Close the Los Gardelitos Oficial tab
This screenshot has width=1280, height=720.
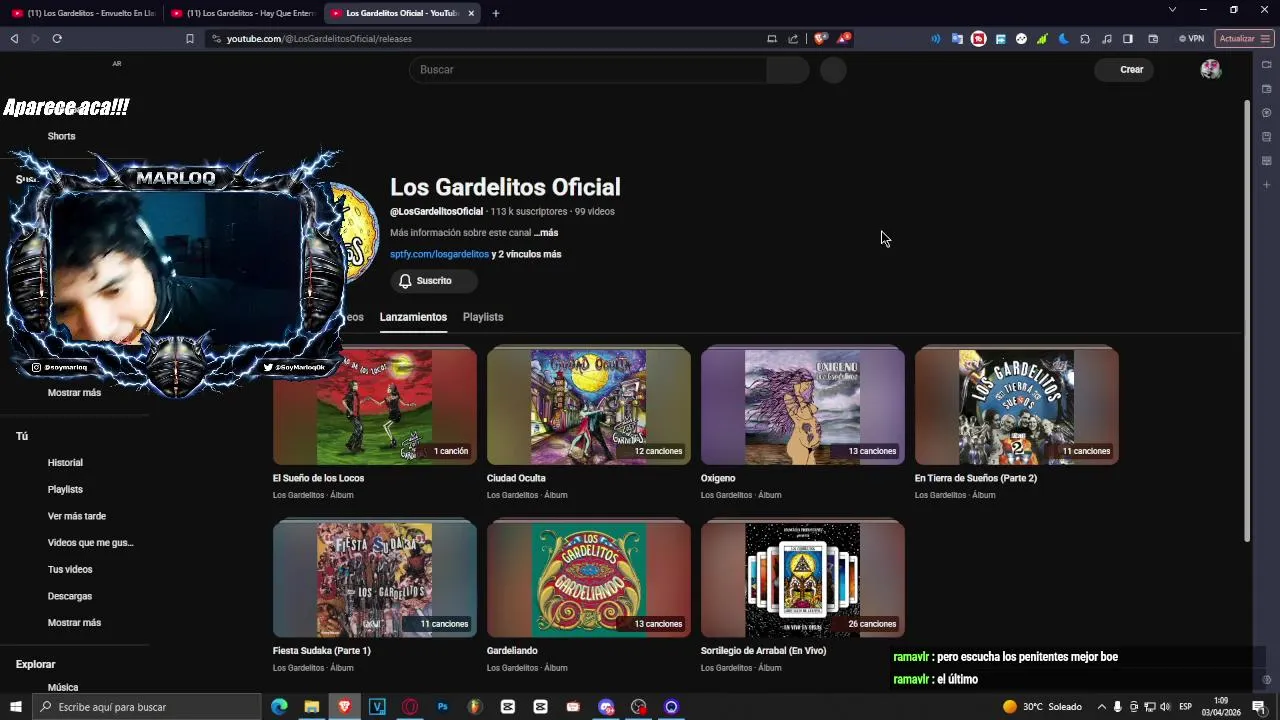pos(471,13)
